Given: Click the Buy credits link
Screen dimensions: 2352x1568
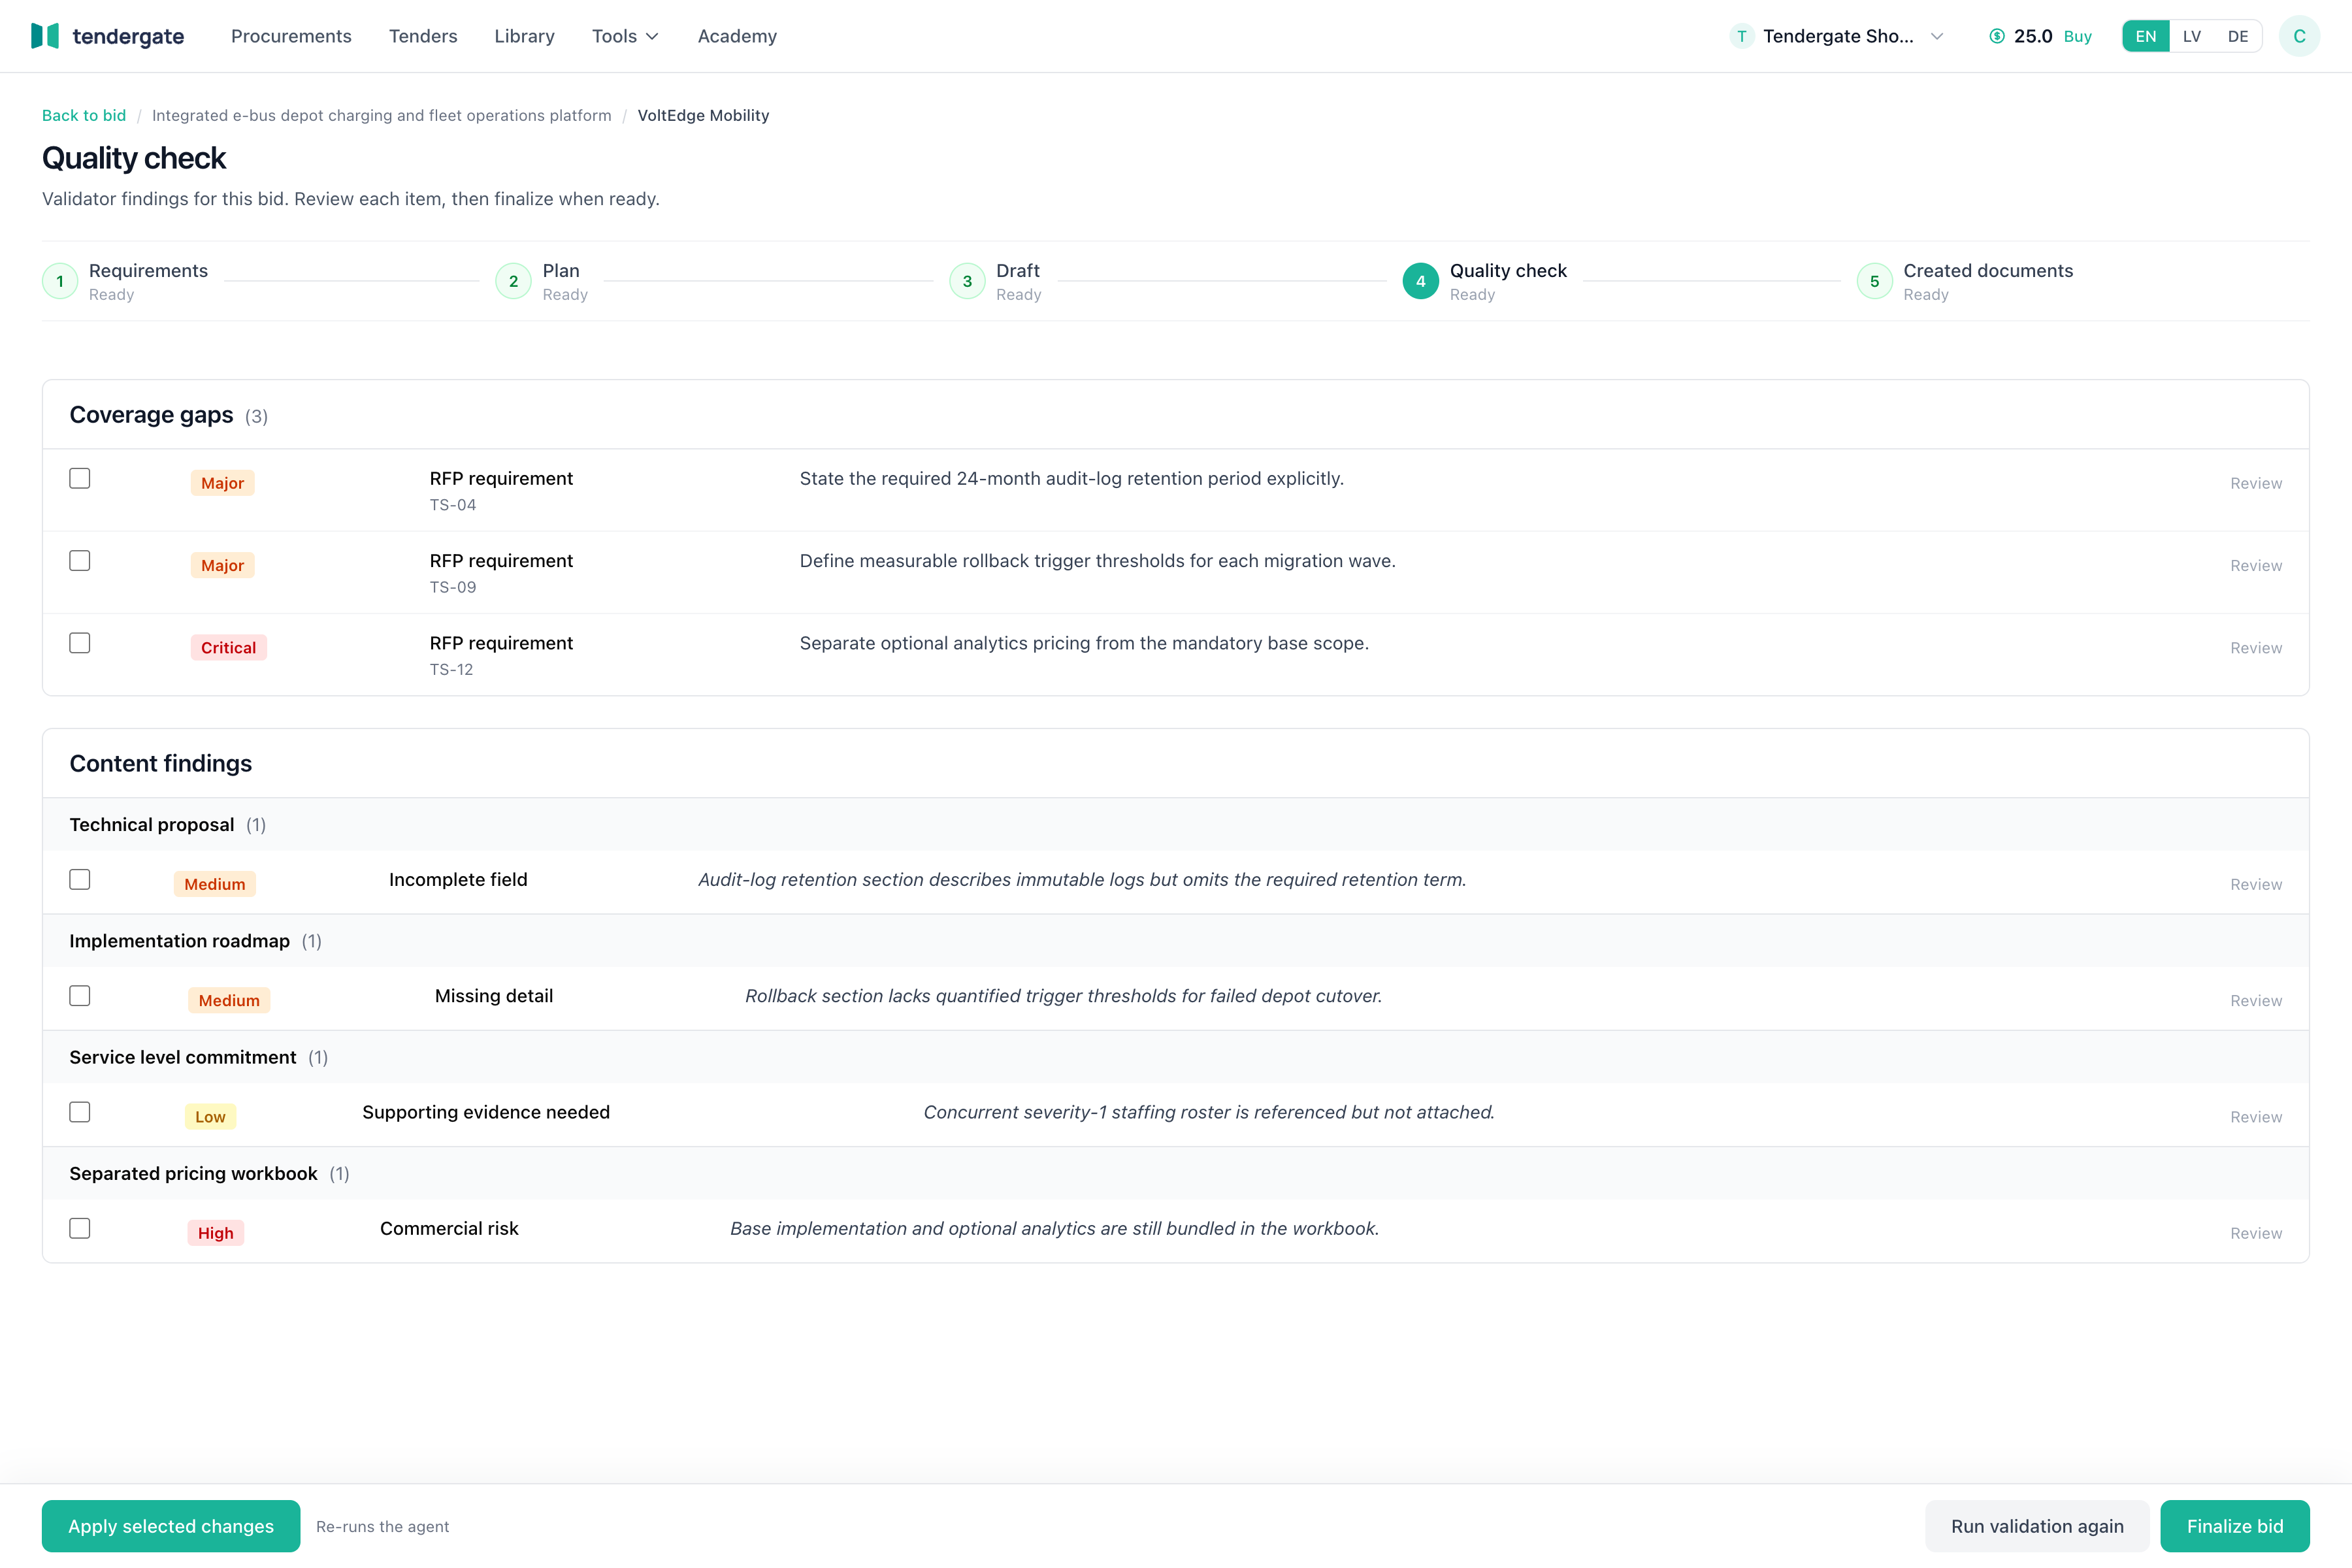Looking at the screenshot, I should pos(2077,36).
